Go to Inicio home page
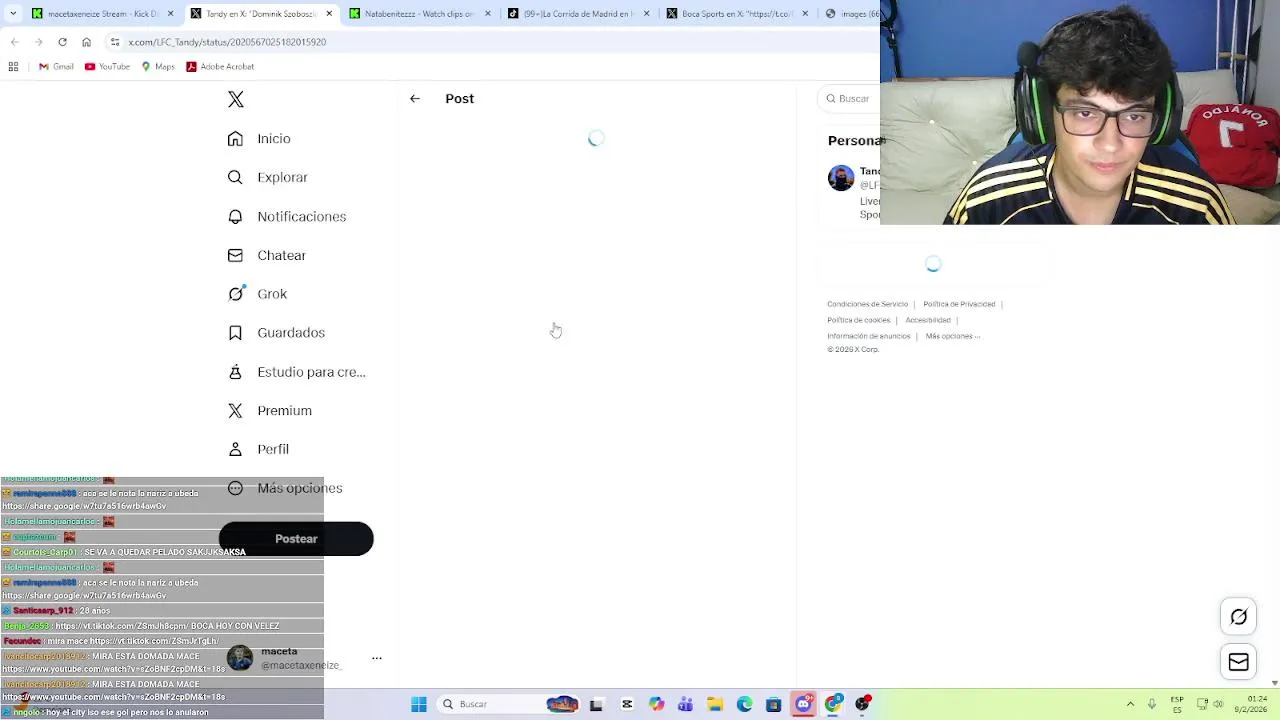The width and height of the screenshot is (1280, 720). 259,139
